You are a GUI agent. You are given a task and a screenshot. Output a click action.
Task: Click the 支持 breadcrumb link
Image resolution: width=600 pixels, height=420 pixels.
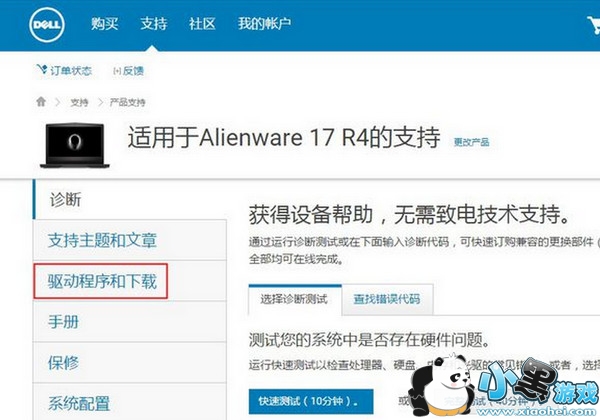[79, 102]
